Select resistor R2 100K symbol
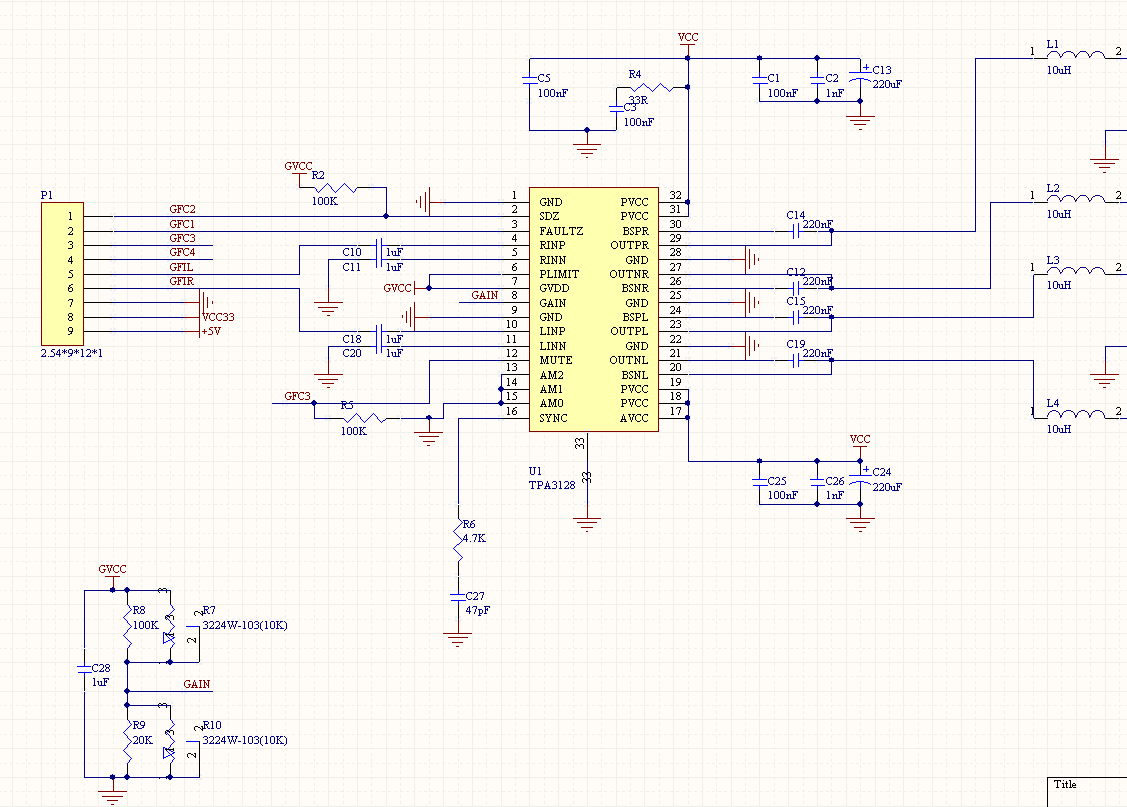Image resolution: width=1127 pixels, height=807 pixels. pyautogui.click(x=336, y=188)
